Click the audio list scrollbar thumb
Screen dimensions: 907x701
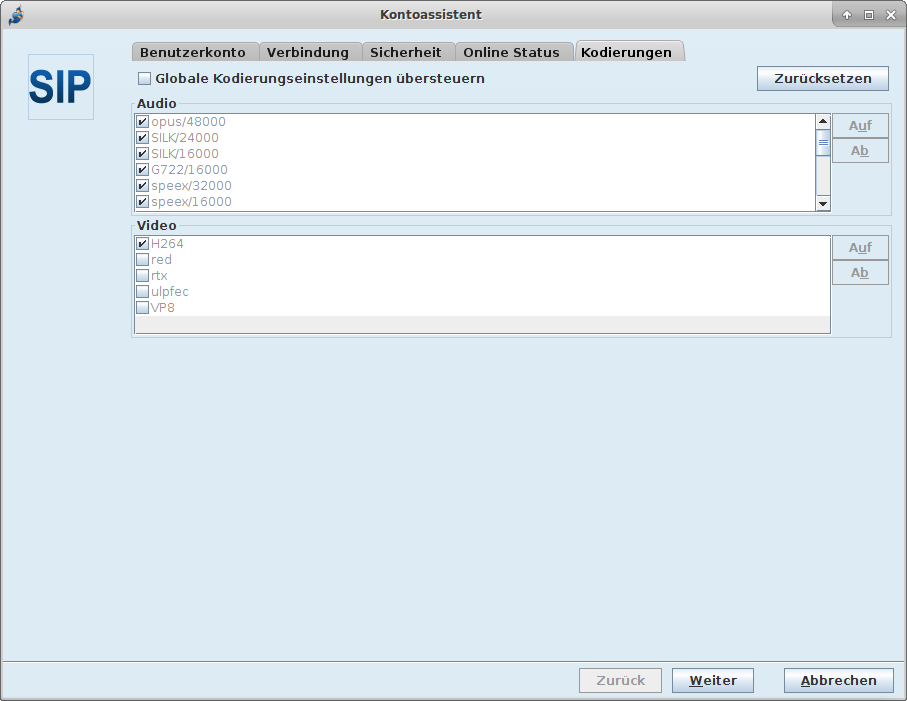click(823, 143)
